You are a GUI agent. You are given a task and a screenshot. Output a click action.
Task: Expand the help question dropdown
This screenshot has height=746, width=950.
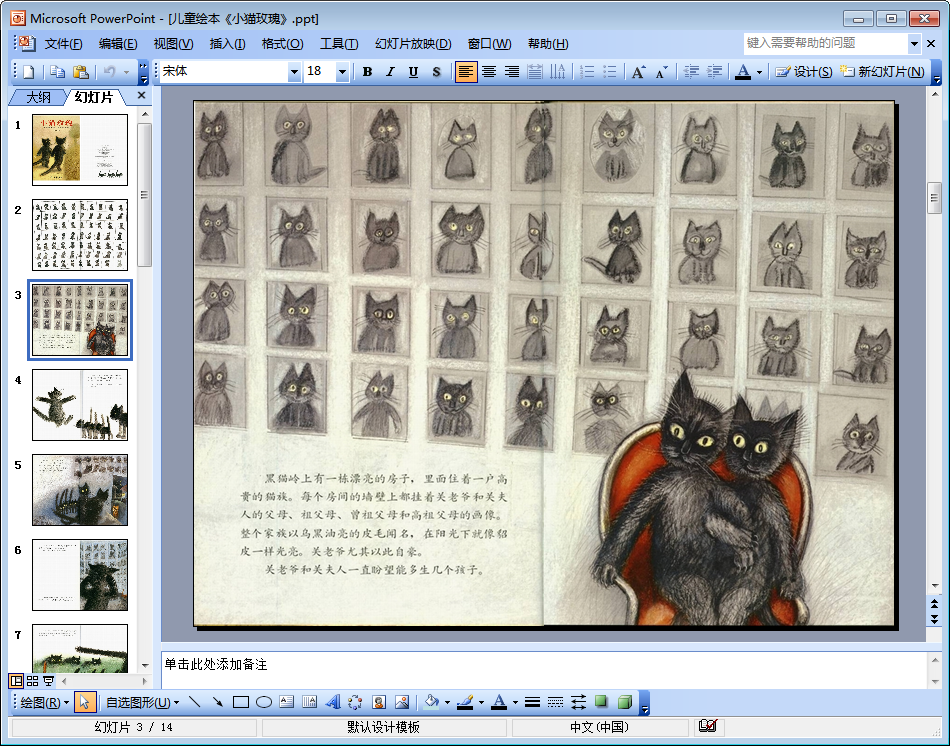click(914, 43)
